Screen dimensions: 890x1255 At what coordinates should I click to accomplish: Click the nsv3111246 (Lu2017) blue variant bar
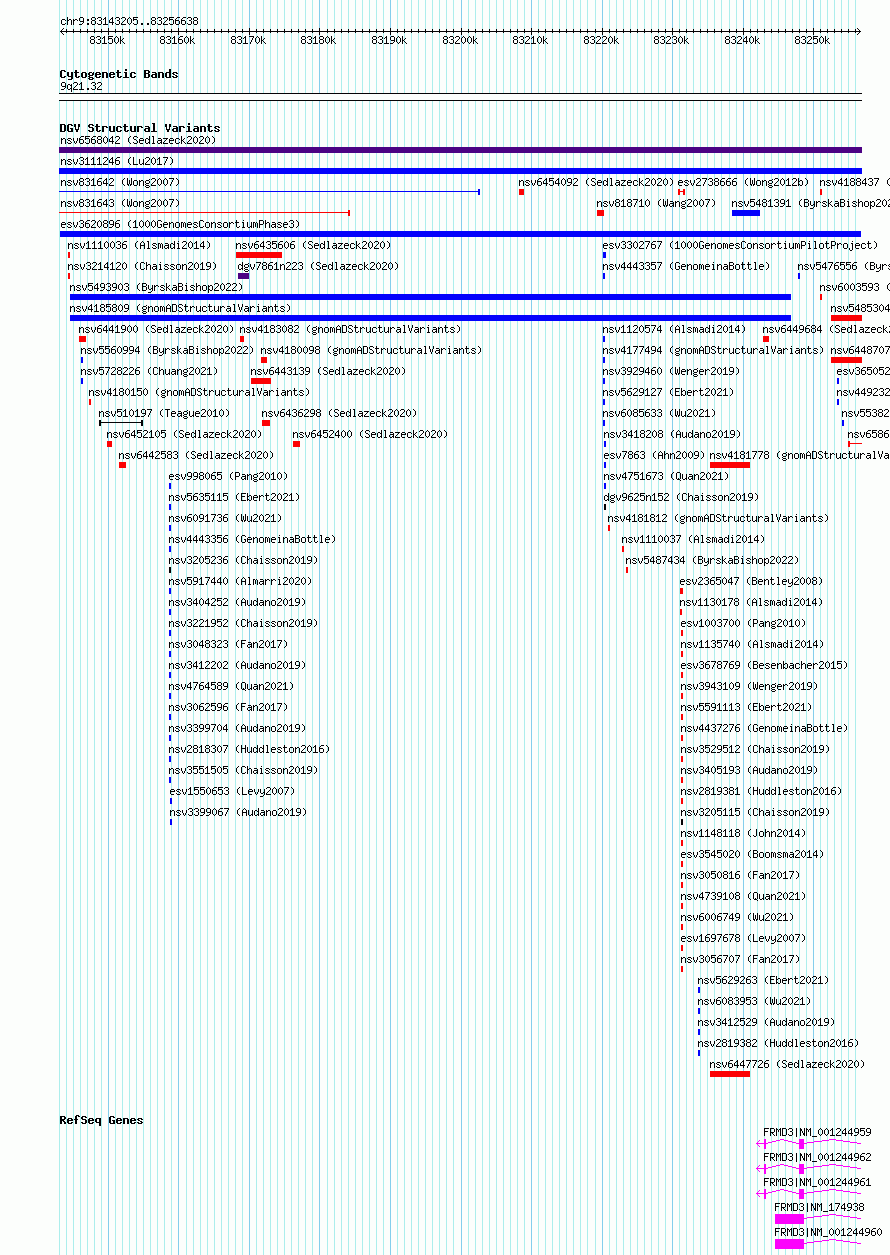coord(460,171)
